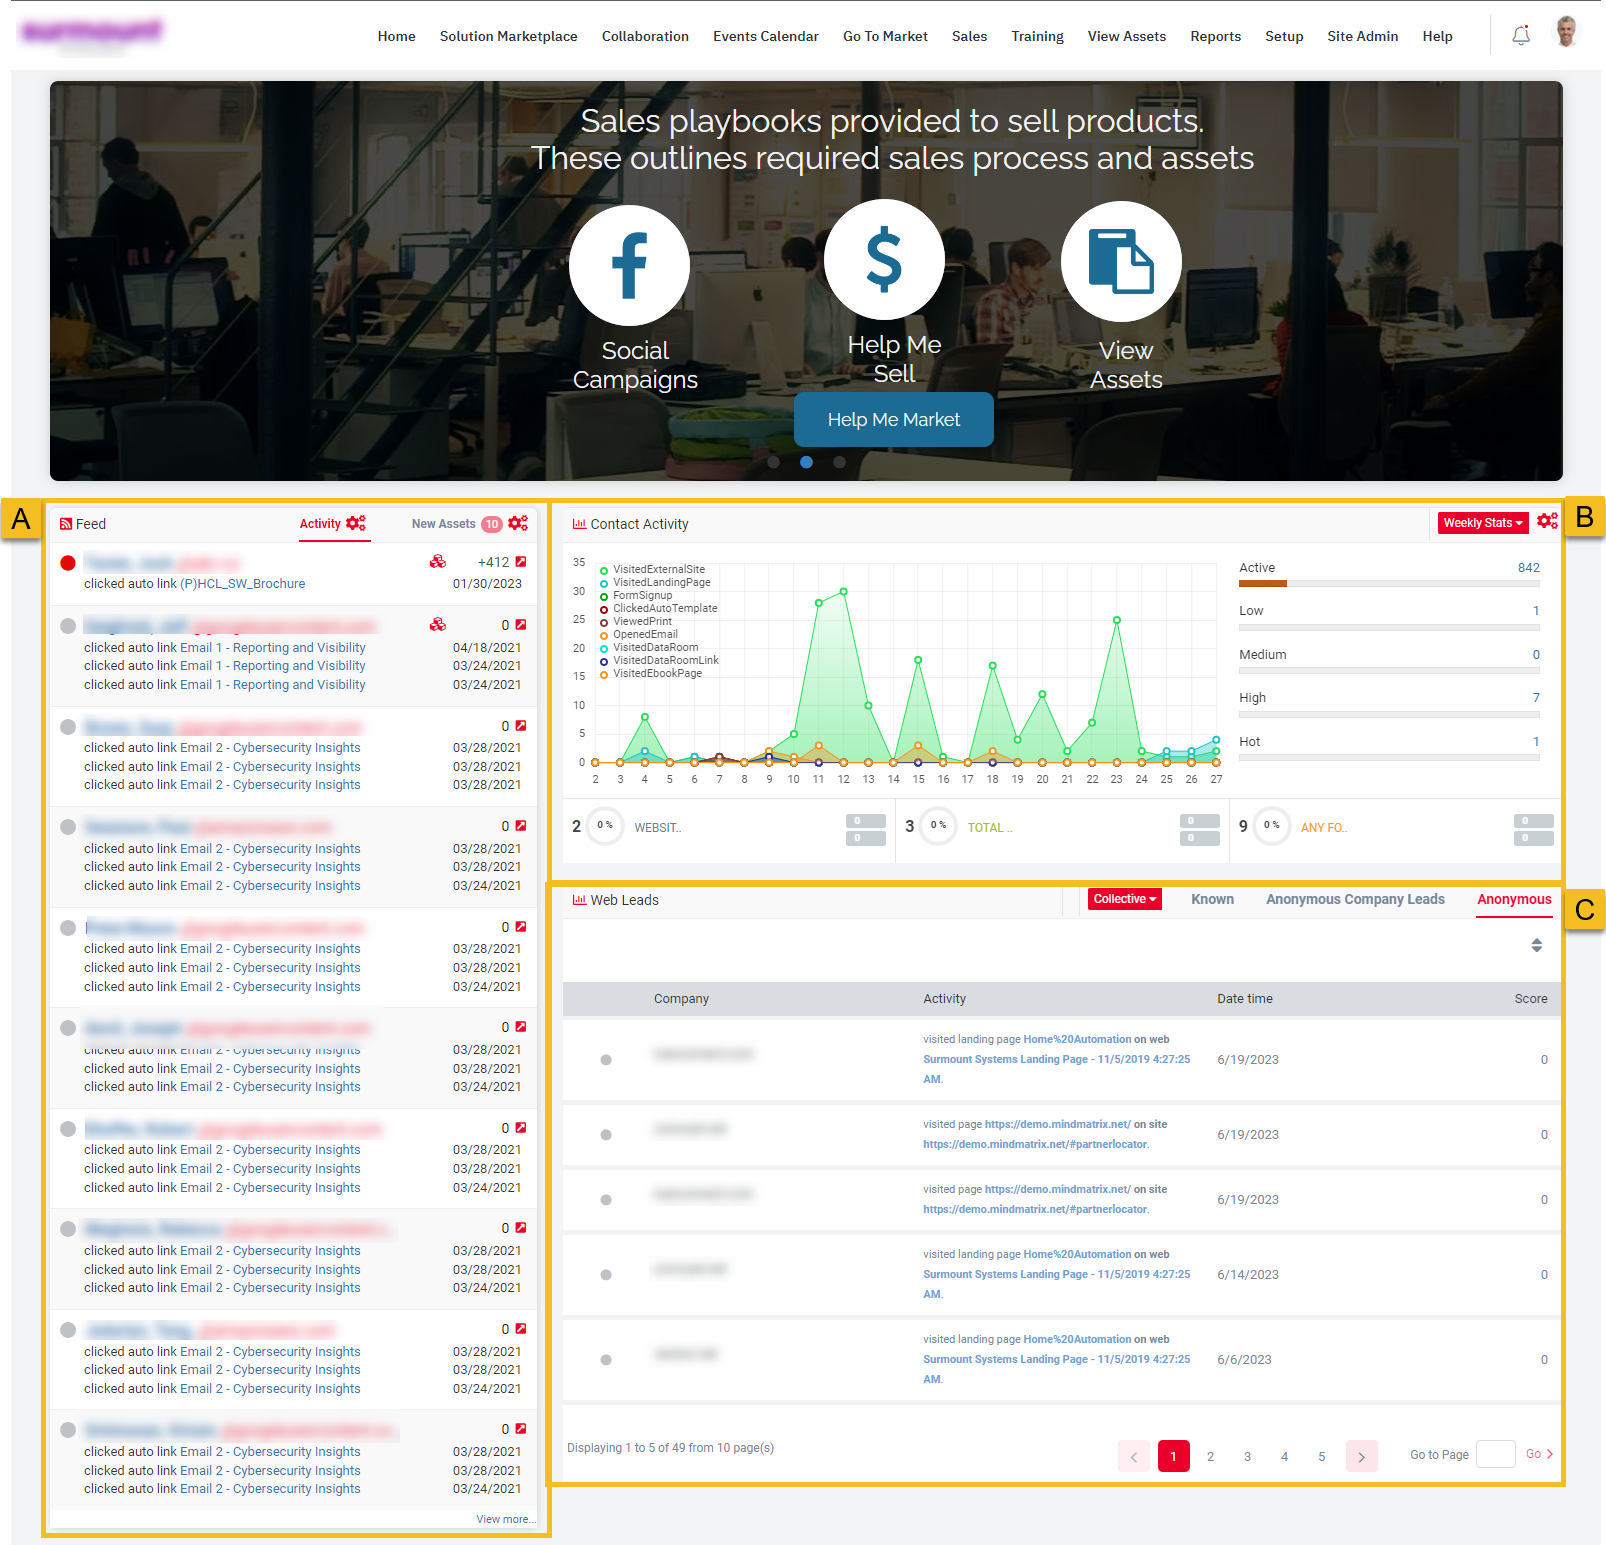Toggle VisitedEbookPage series in chart legend

(x=651, y=674)
